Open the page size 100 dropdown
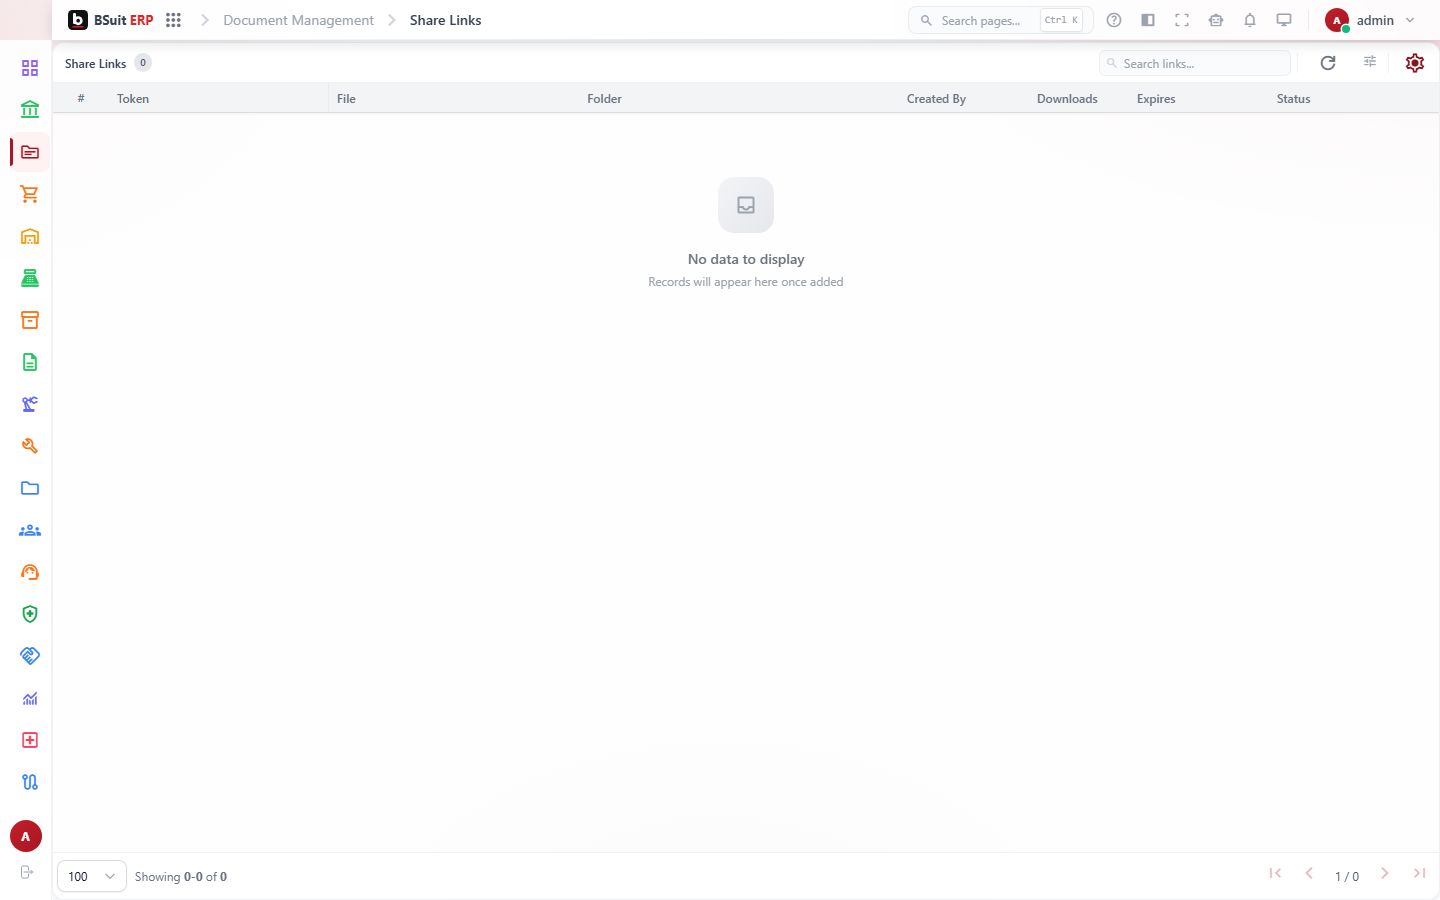The height and width of the screenshot is (900, 1440). [x=92, y=876]
